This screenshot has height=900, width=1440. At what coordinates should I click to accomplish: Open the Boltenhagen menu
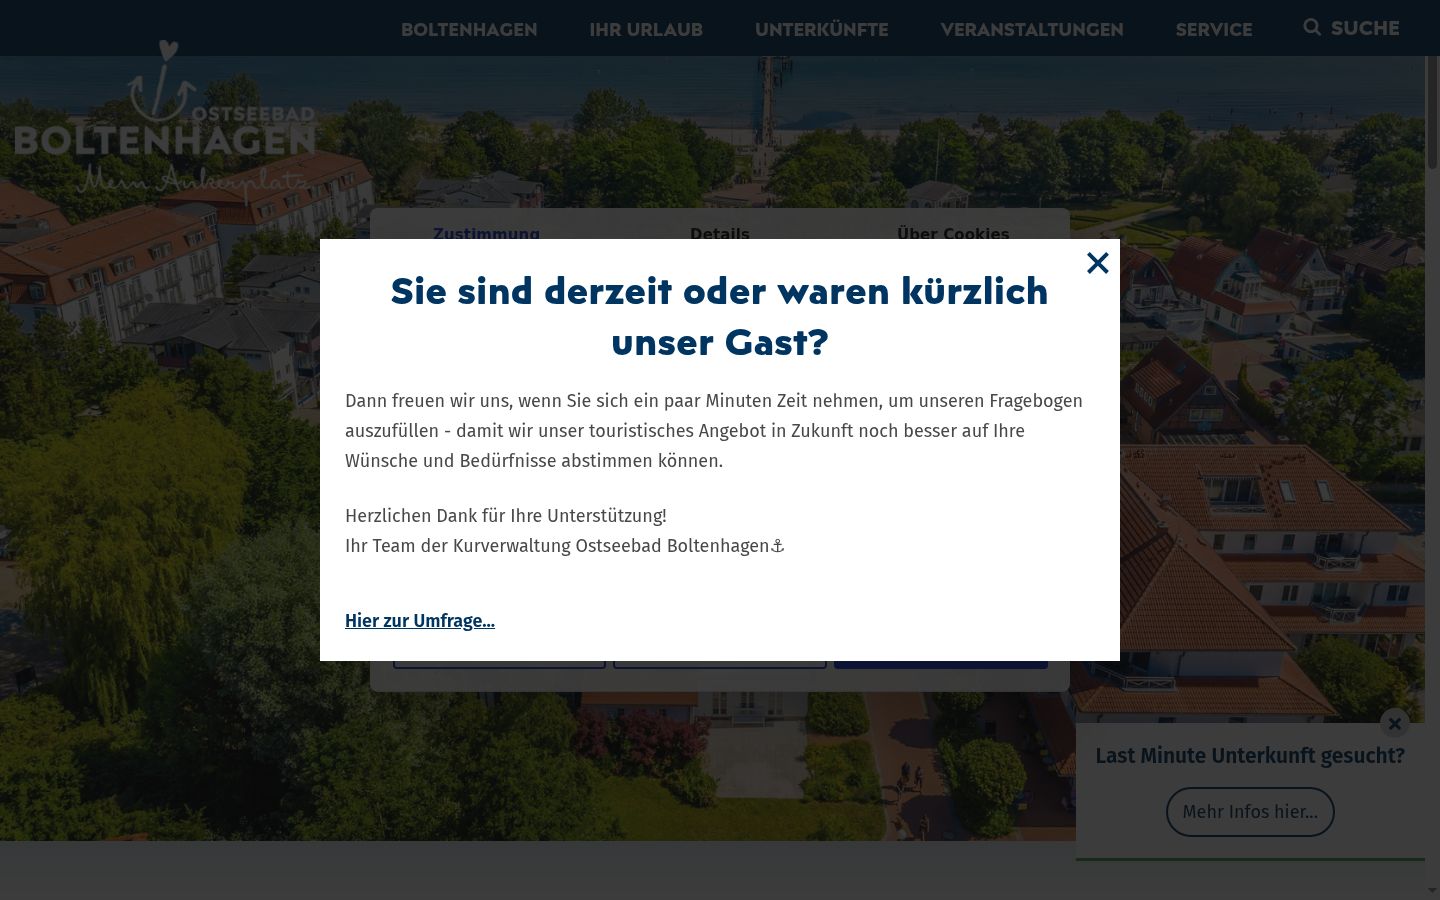469,29
